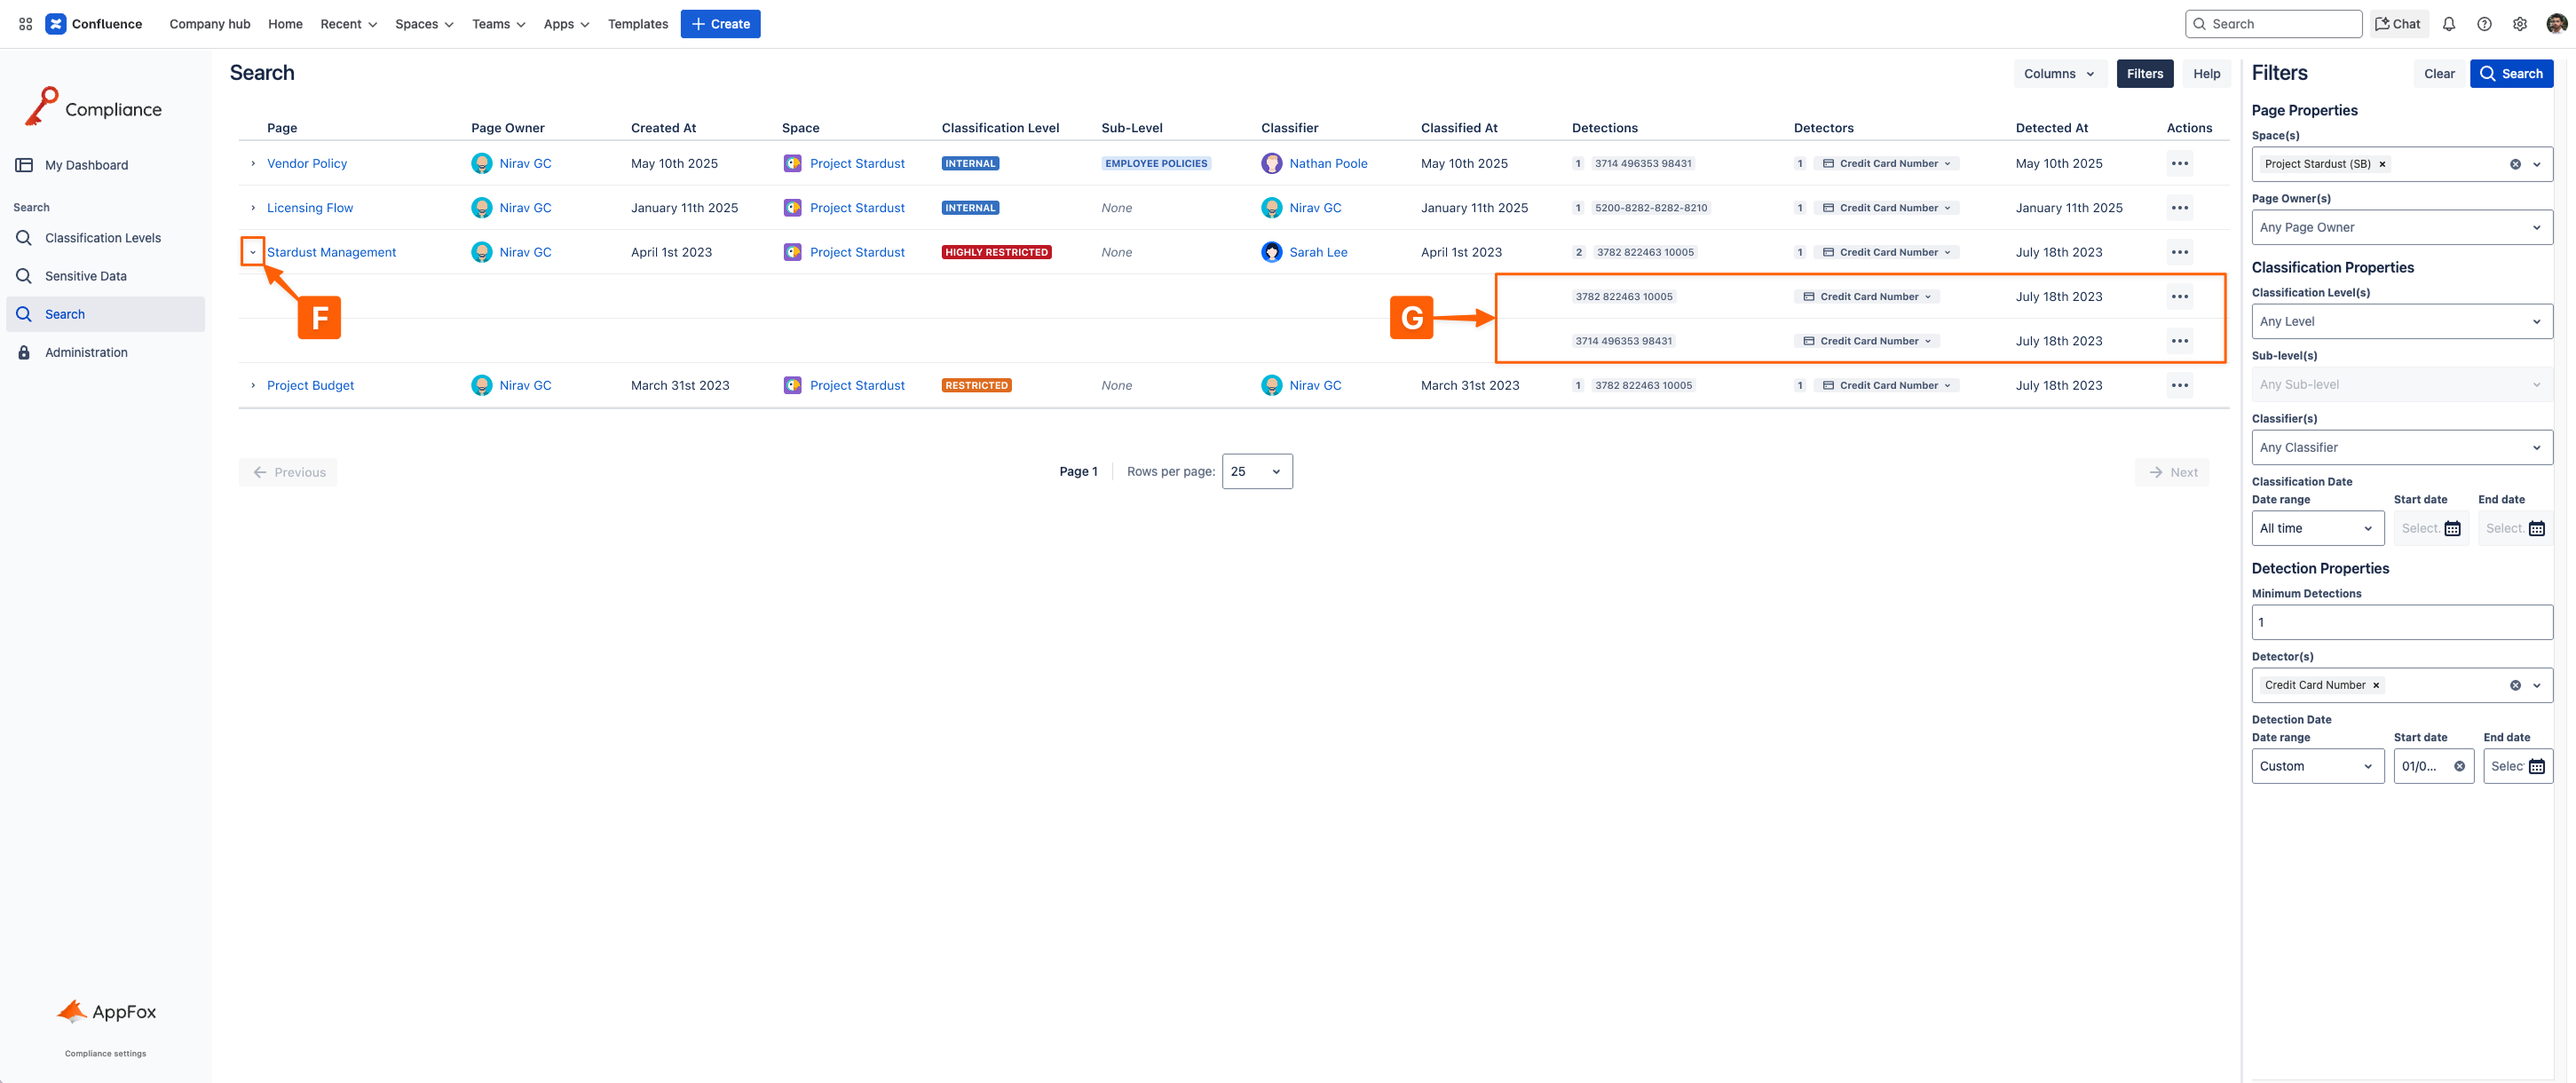This screenshot has width=2576, height=1083.
Task: Open actions menu for Vendor Policy row
Action: coord(2179,163)
